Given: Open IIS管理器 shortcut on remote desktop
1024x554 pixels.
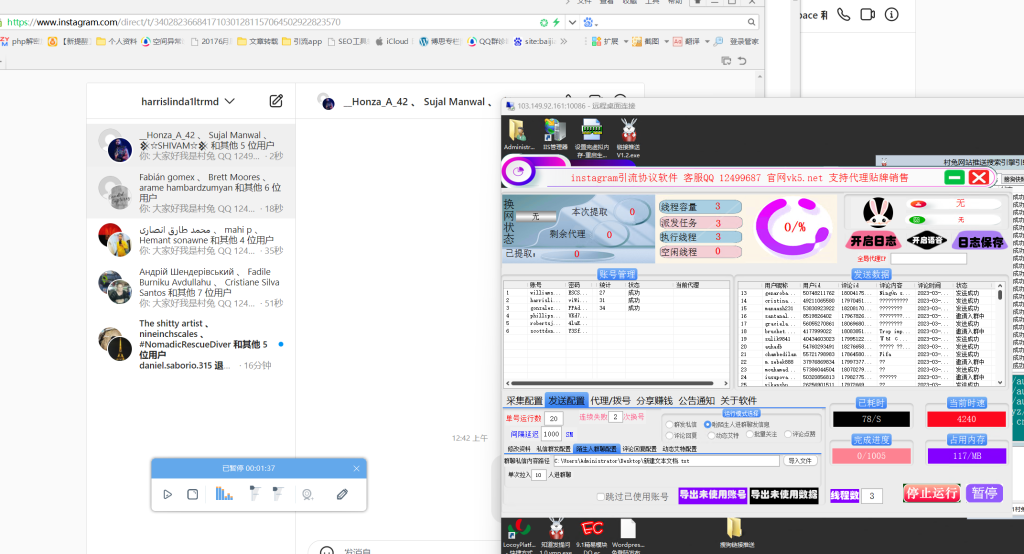Looking at the screenshot, I should click(x=555, y=135).
